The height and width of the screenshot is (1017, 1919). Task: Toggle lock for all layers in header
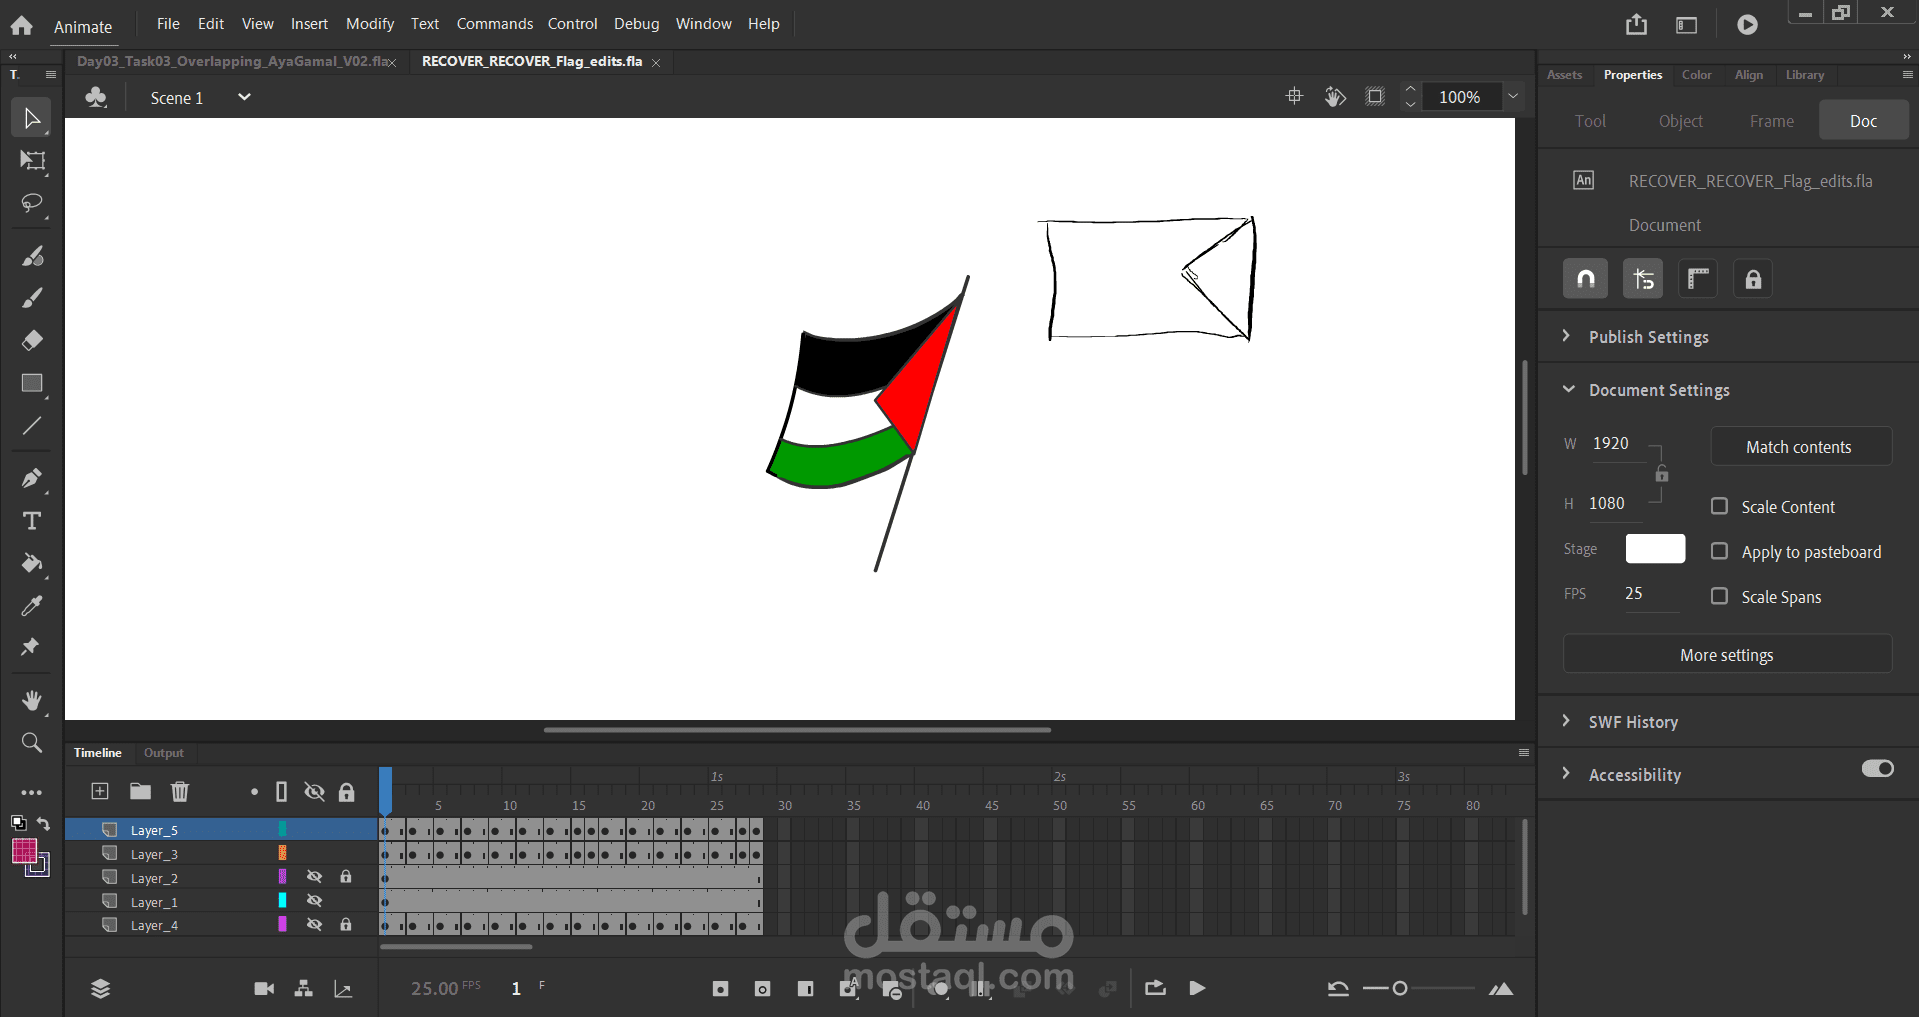346,792
